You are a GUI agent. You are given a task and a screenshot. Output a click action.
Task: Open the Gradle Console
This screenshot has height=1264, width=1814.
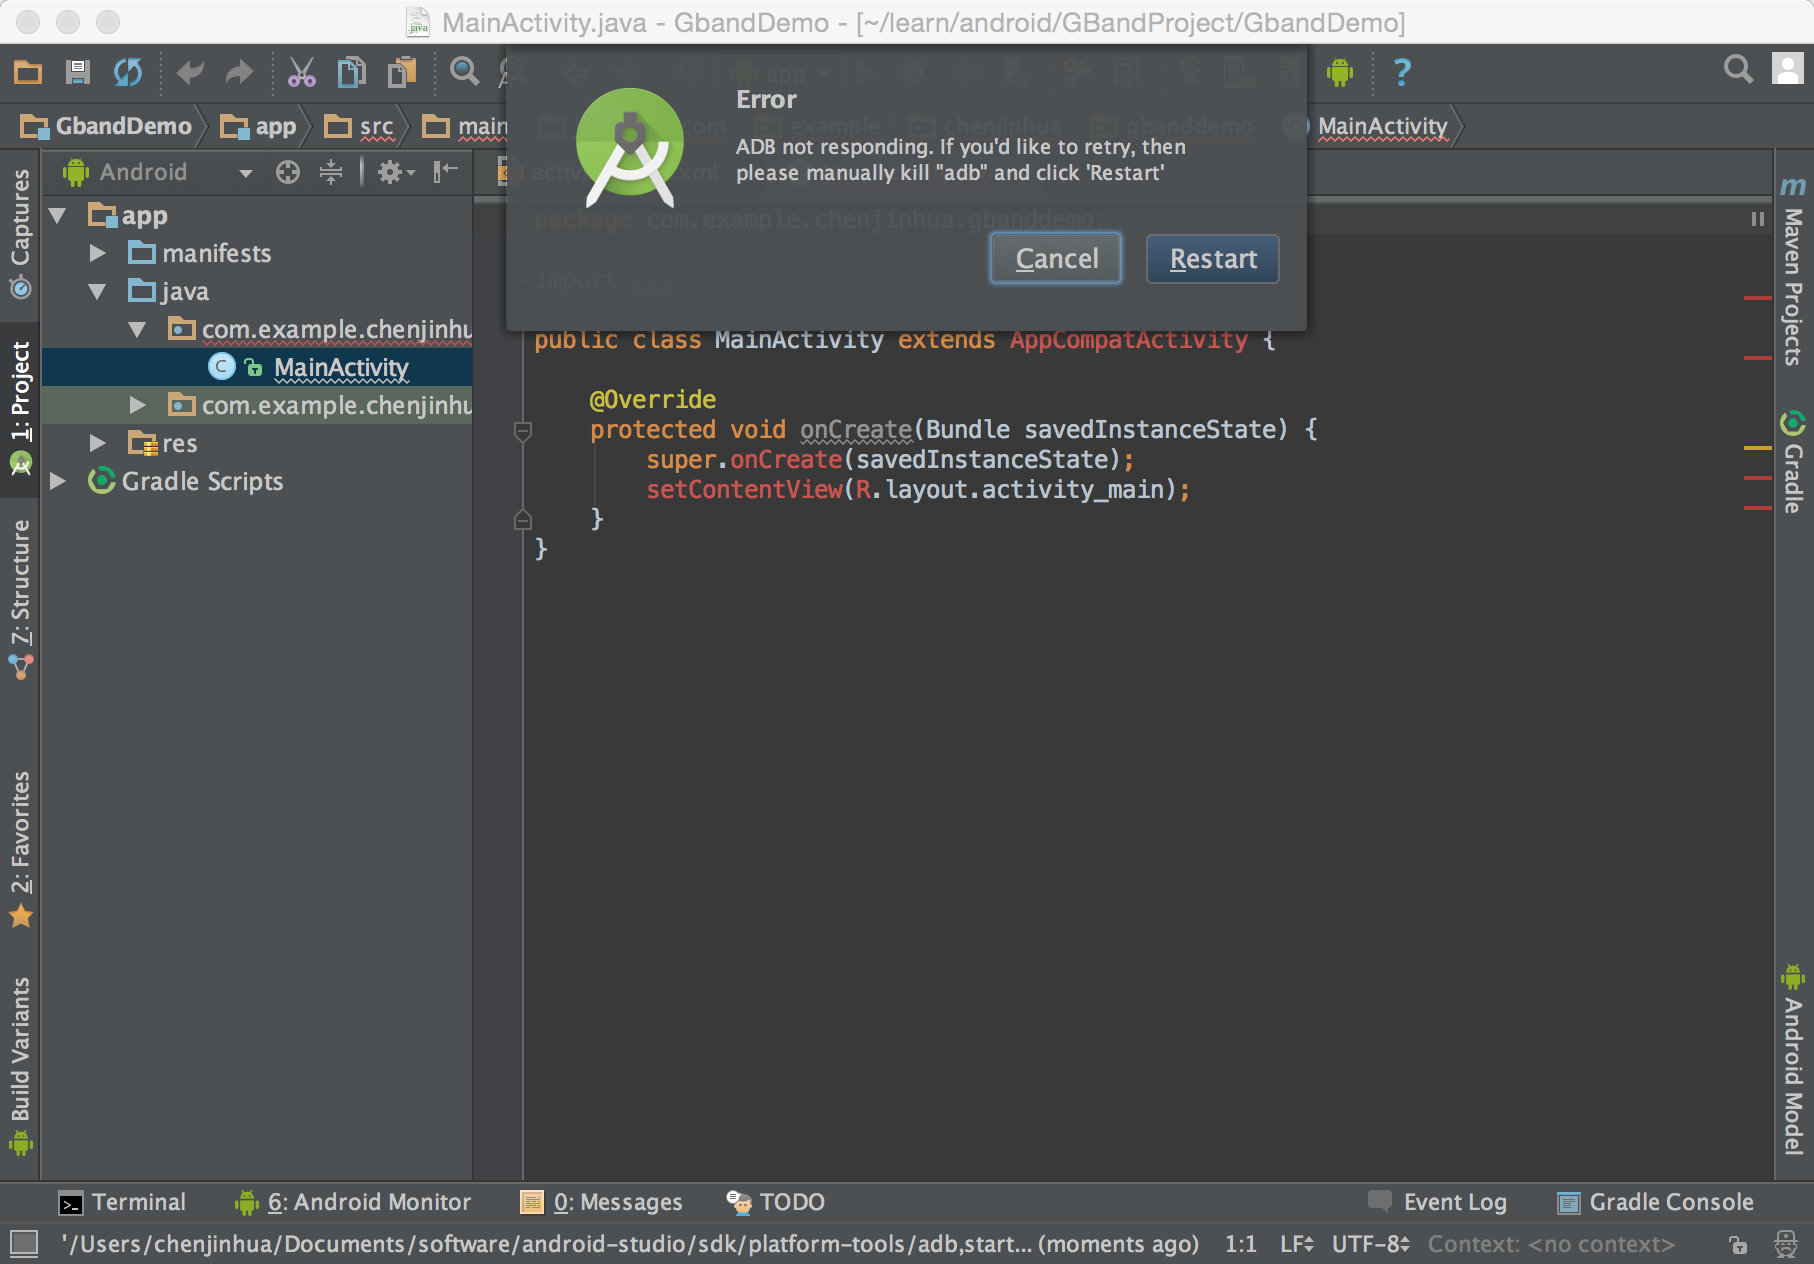[1655, 1202]
